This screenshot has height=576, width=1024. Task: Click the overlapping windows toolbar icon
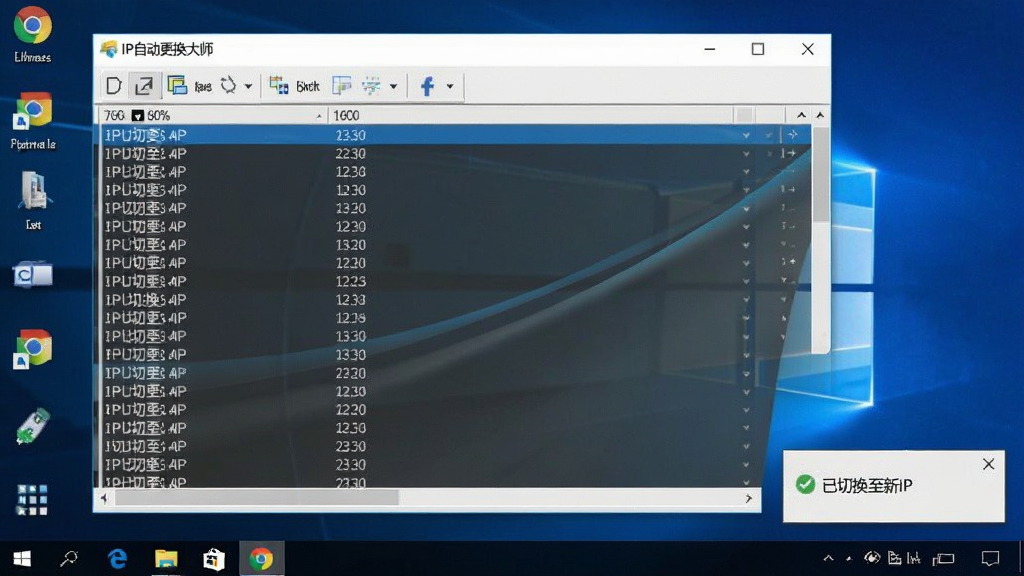176,86
